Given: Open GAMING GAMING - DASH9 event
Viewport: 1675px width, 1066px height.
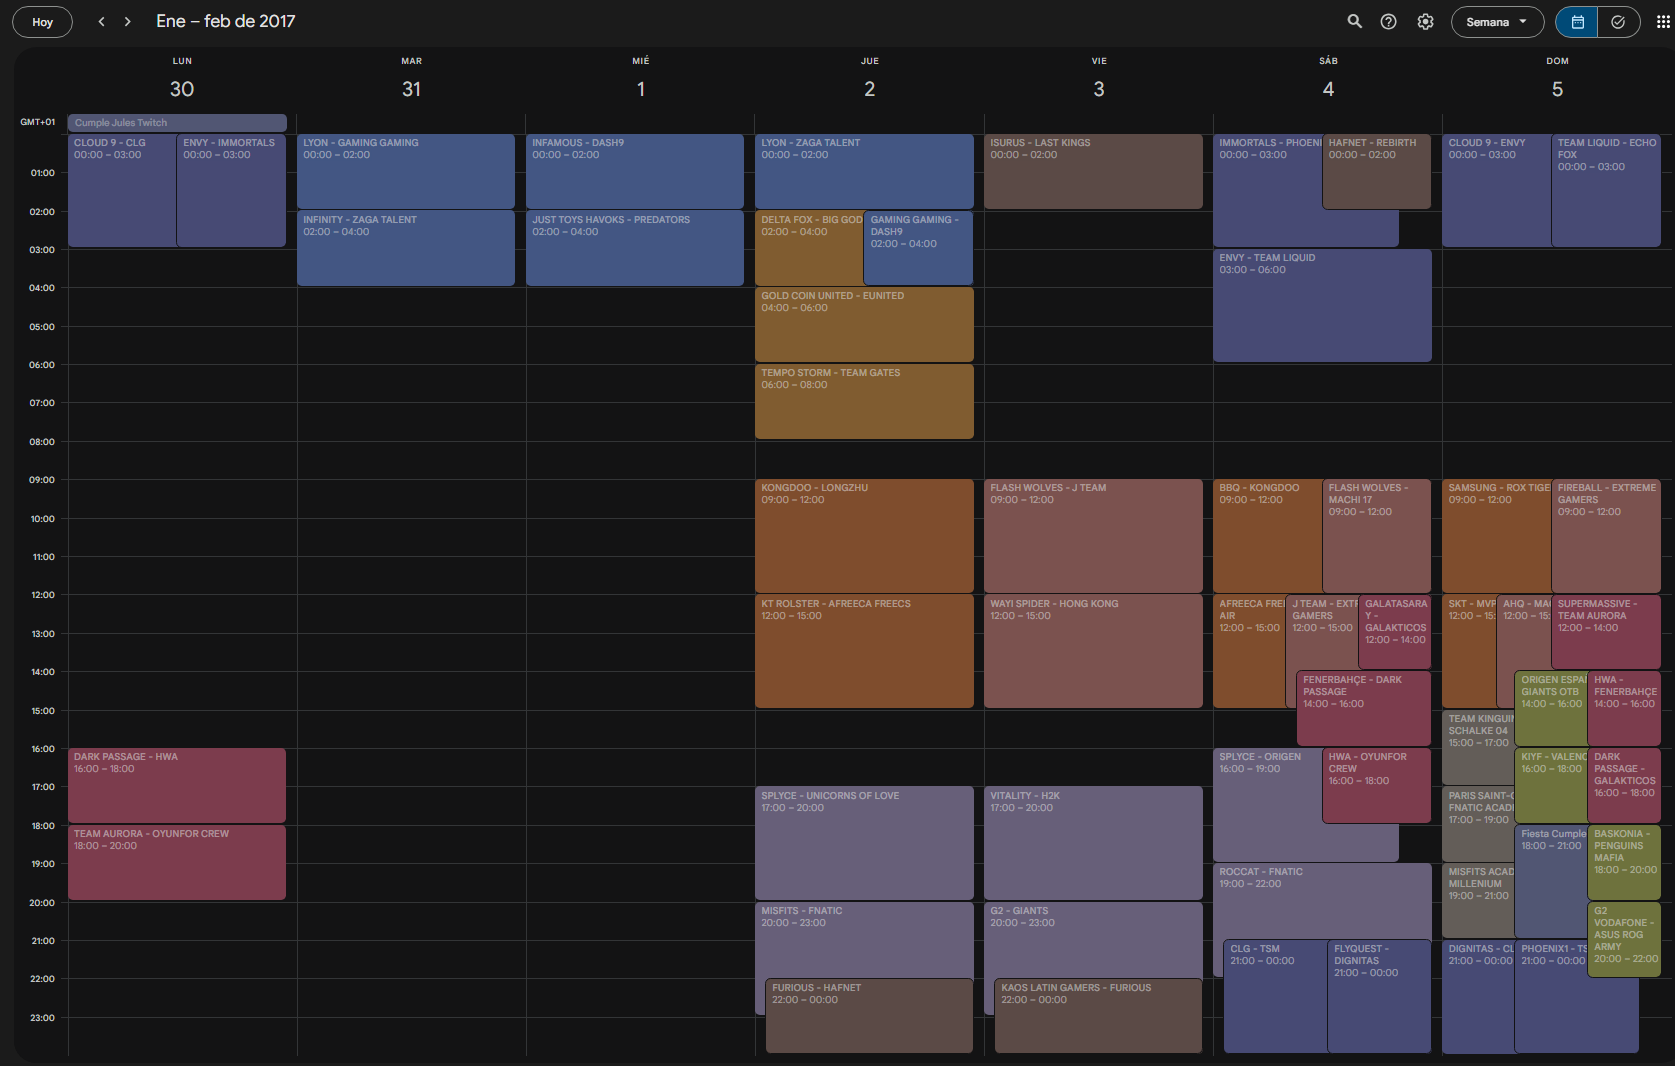Looking at the screenshot, I should click(x=918, y=248).
